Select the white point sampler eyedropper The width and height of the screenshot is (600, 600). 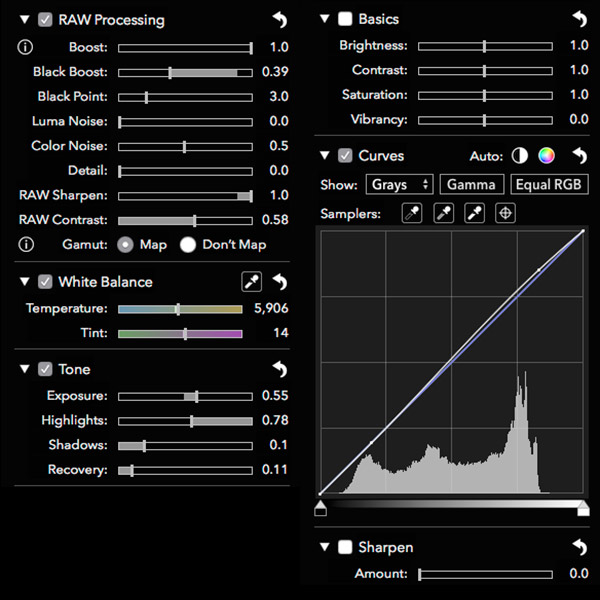pos(474,213)
